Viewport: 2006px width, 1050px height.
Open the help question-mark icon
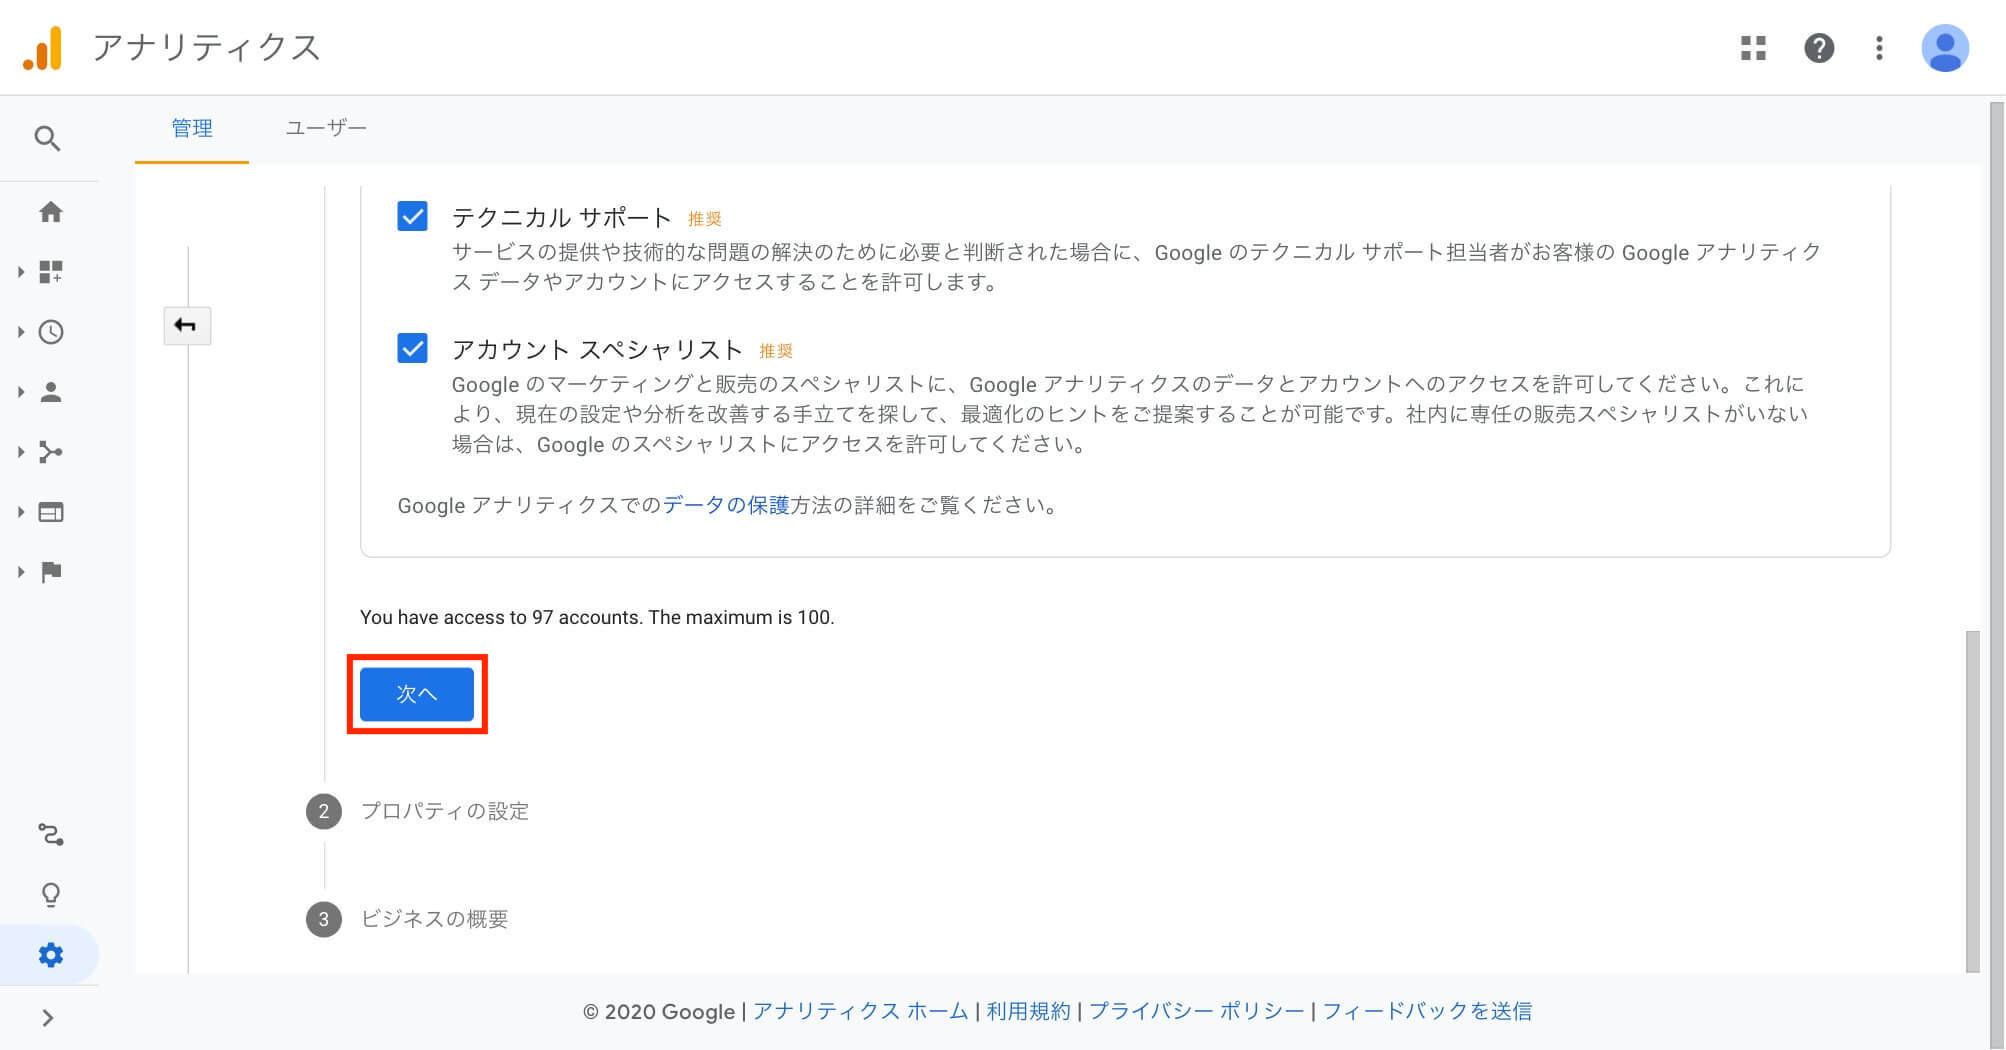click(x=1819, y=48)
